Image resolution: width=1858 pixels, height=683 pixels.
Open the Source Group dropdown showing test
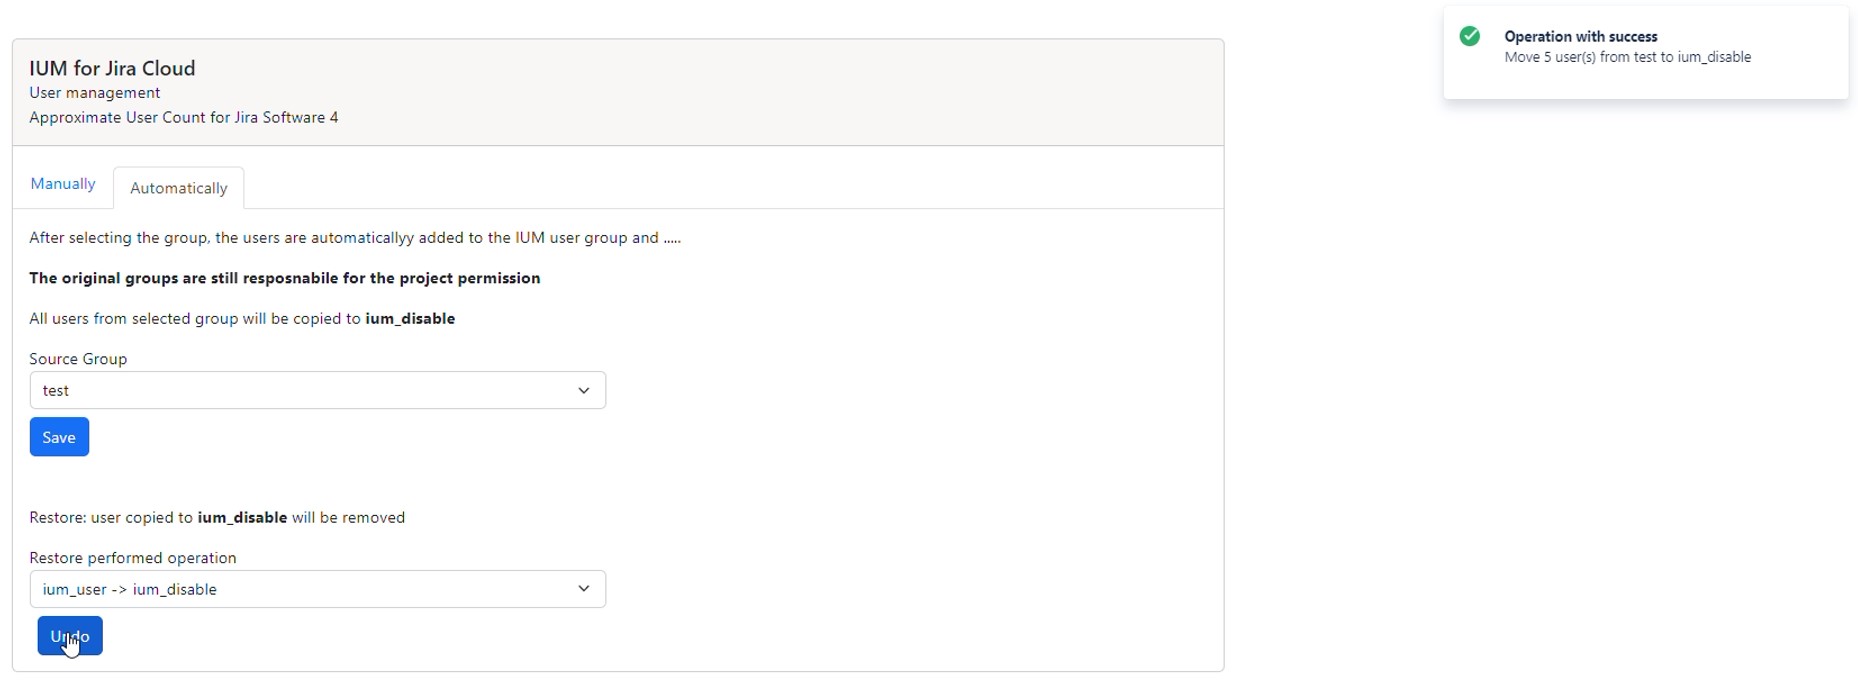(x=300, y=391)
